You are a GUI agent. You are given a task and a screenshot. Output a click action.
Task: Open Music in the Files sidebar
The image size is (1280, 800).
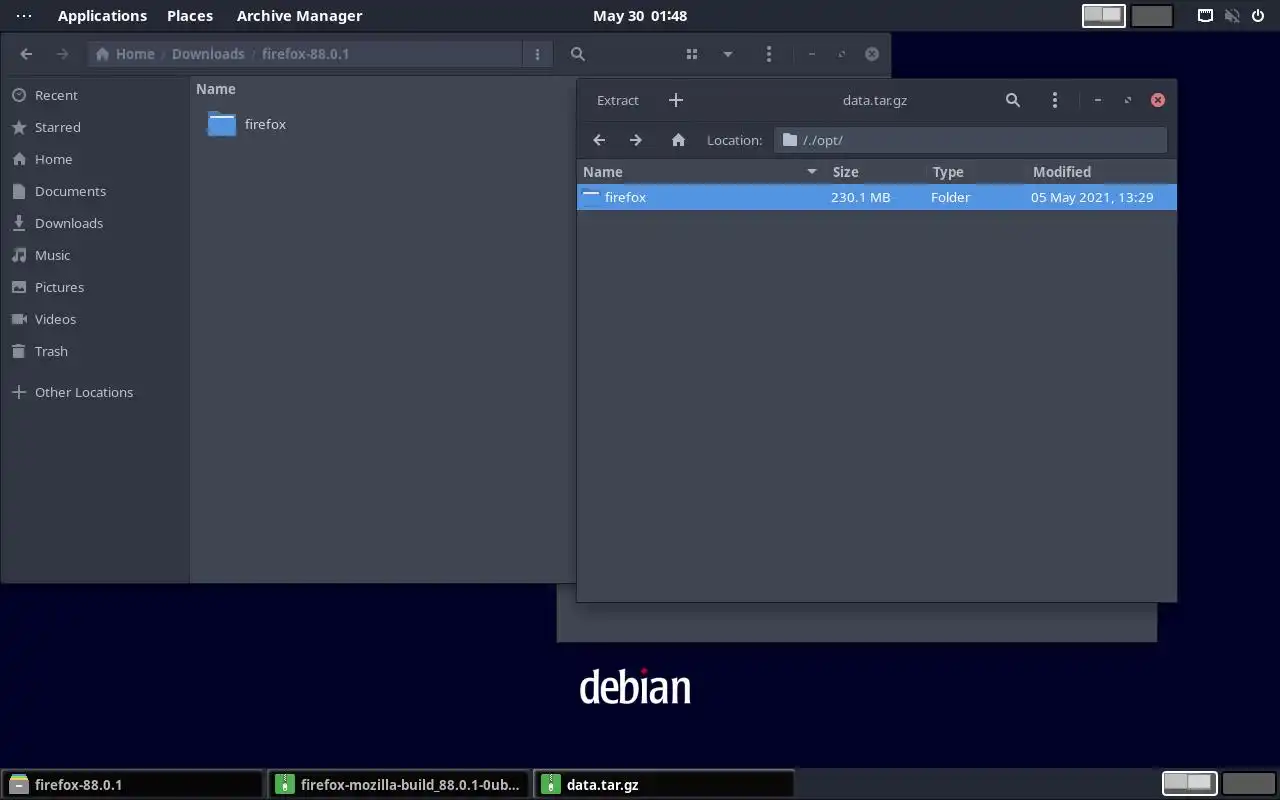click(x=95, y=255)
